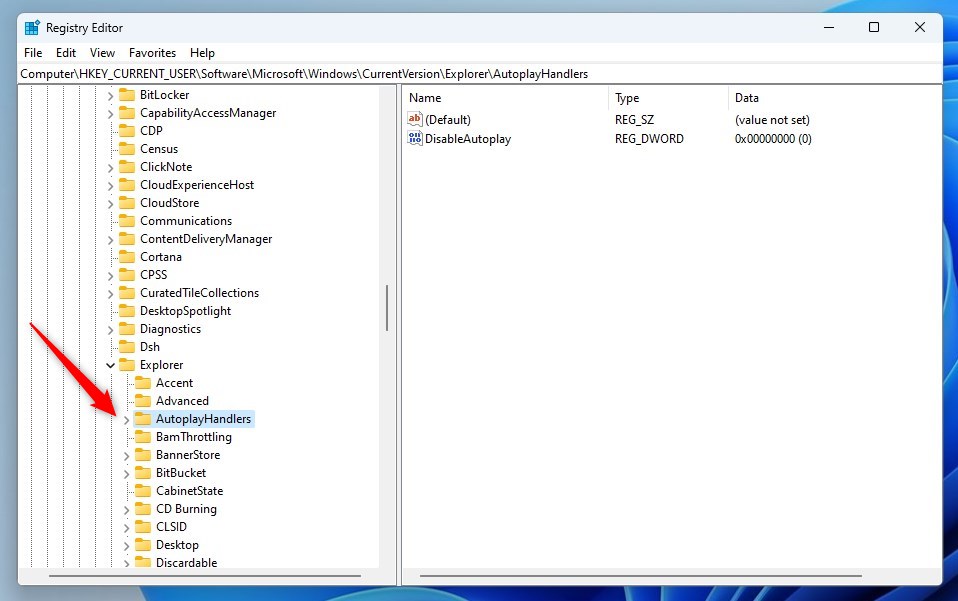Click the (value not set) data cell

[772, 120]
